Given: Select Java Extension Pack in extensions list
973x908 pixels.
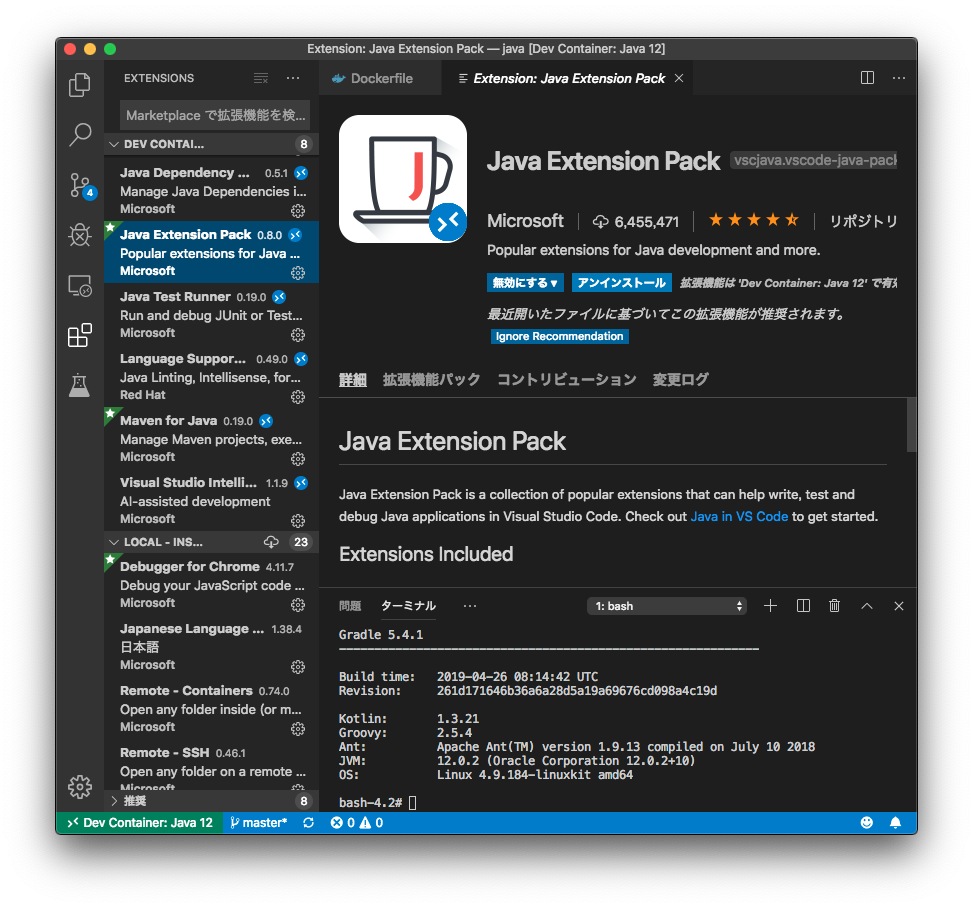Looking at the screenshot, I should [211, 252].
